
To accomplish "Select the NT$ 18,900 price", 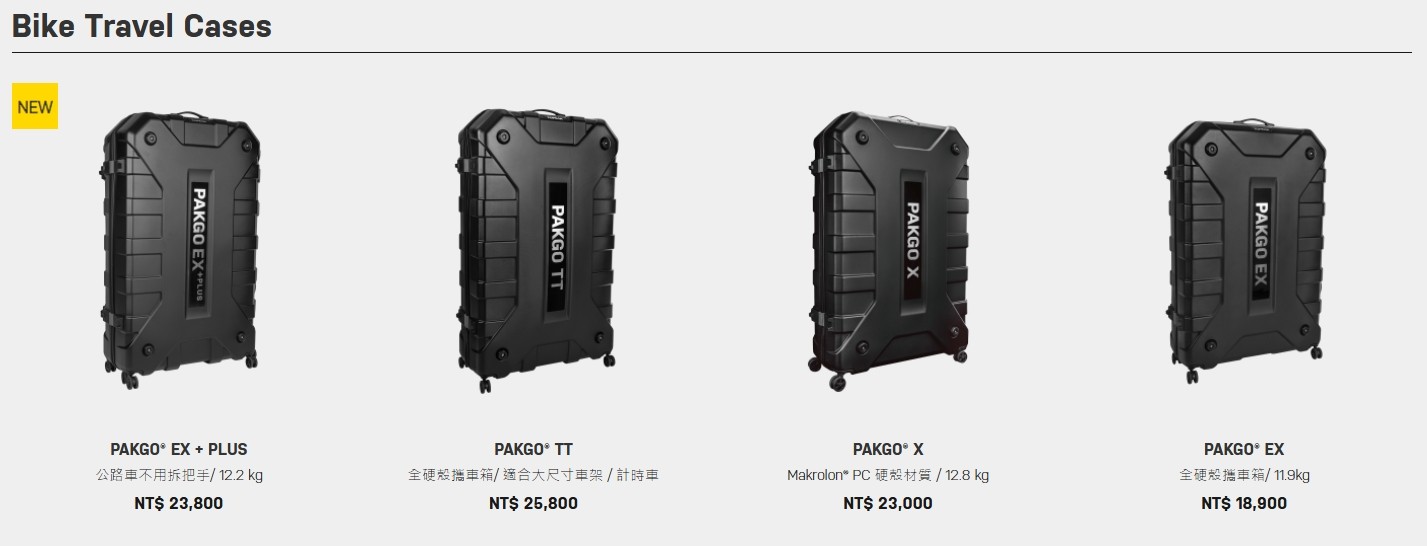I will coord(1244,503).
